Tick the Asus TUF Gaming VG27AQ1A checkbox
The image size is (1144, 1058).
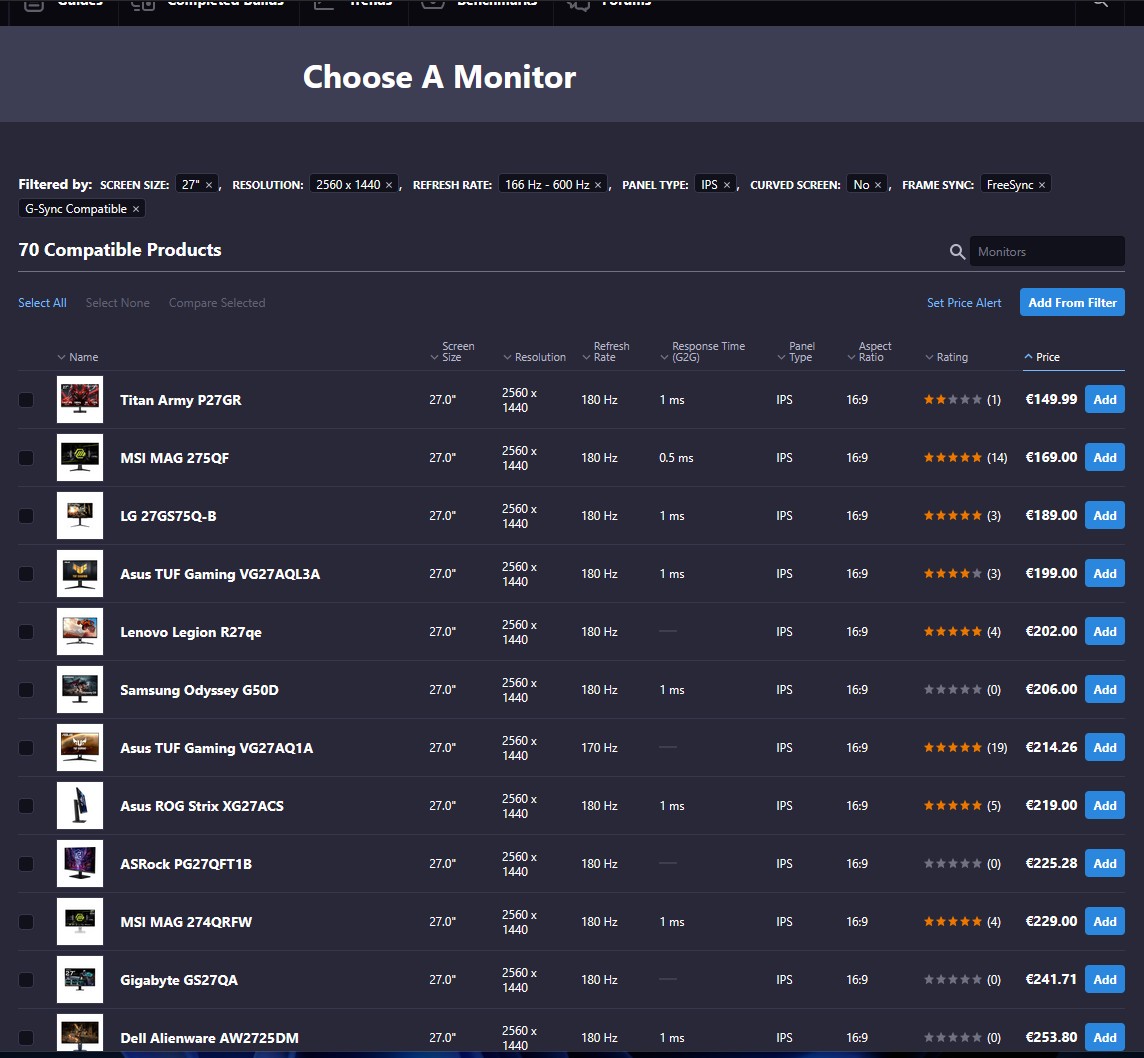(x=26, y=748)
